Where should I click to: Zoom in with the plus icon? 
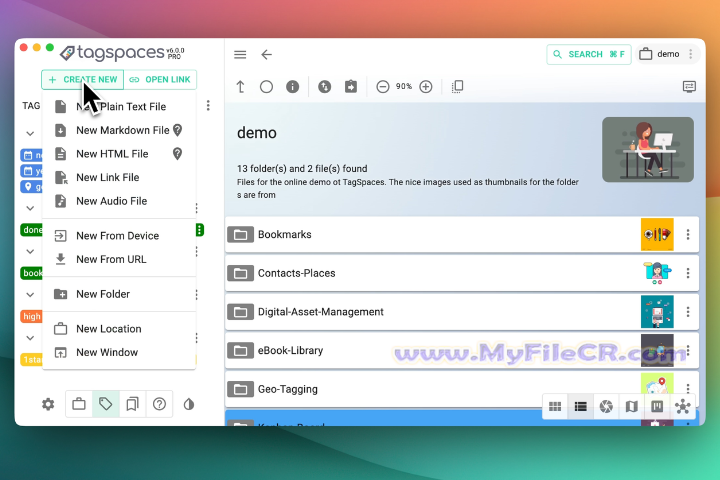coord(426,86)
